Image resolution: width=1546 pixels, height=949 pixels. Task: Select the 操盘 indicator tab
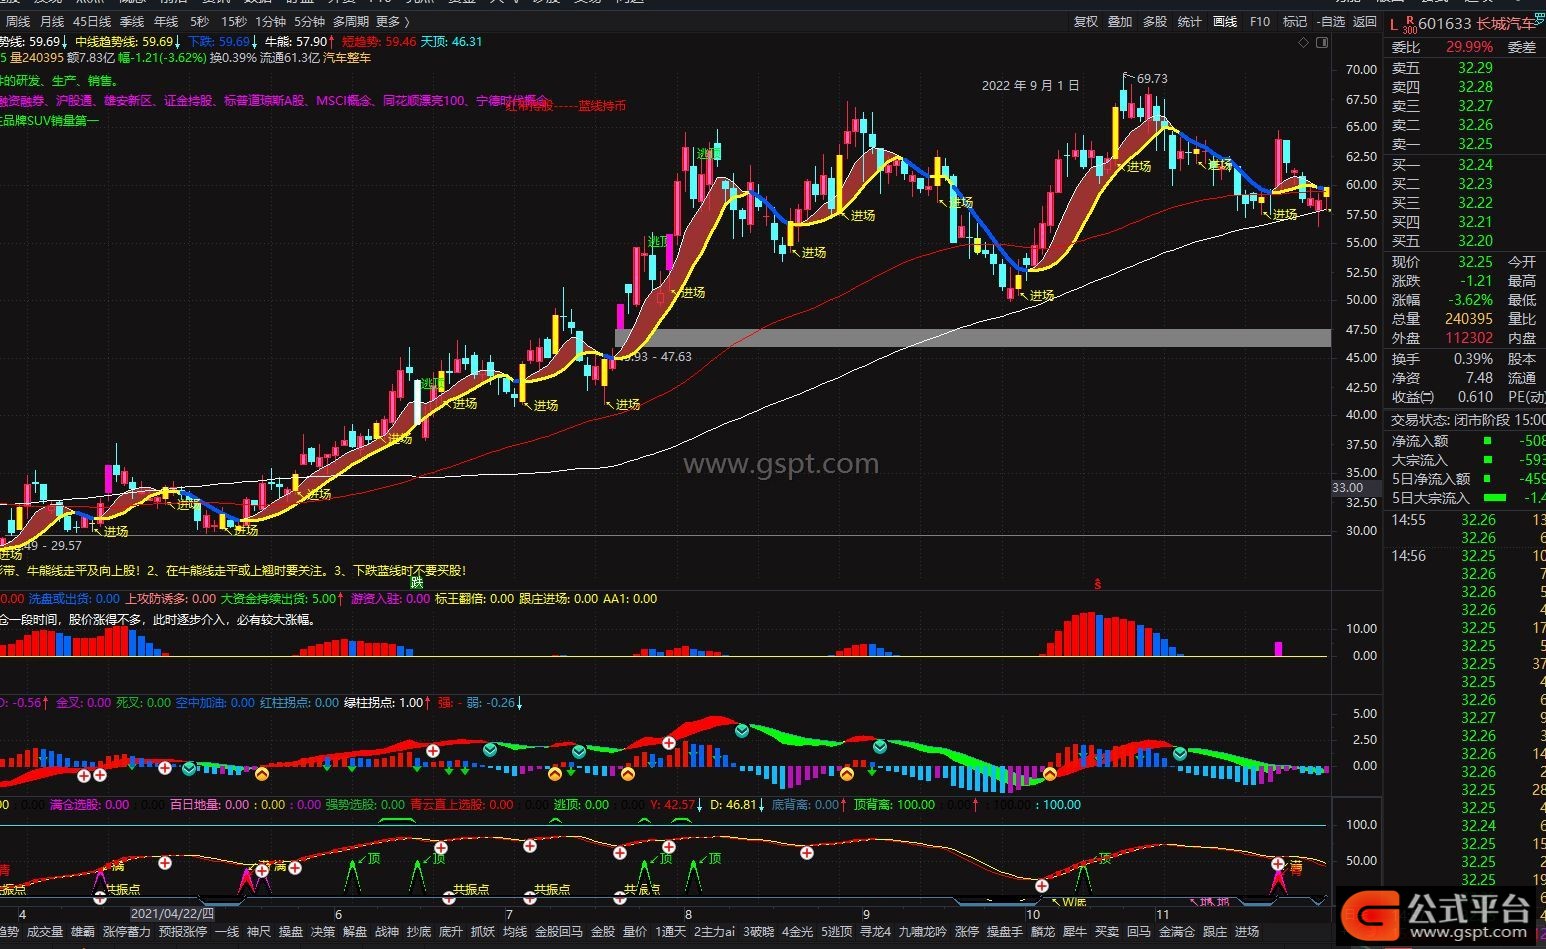(290, 931)
